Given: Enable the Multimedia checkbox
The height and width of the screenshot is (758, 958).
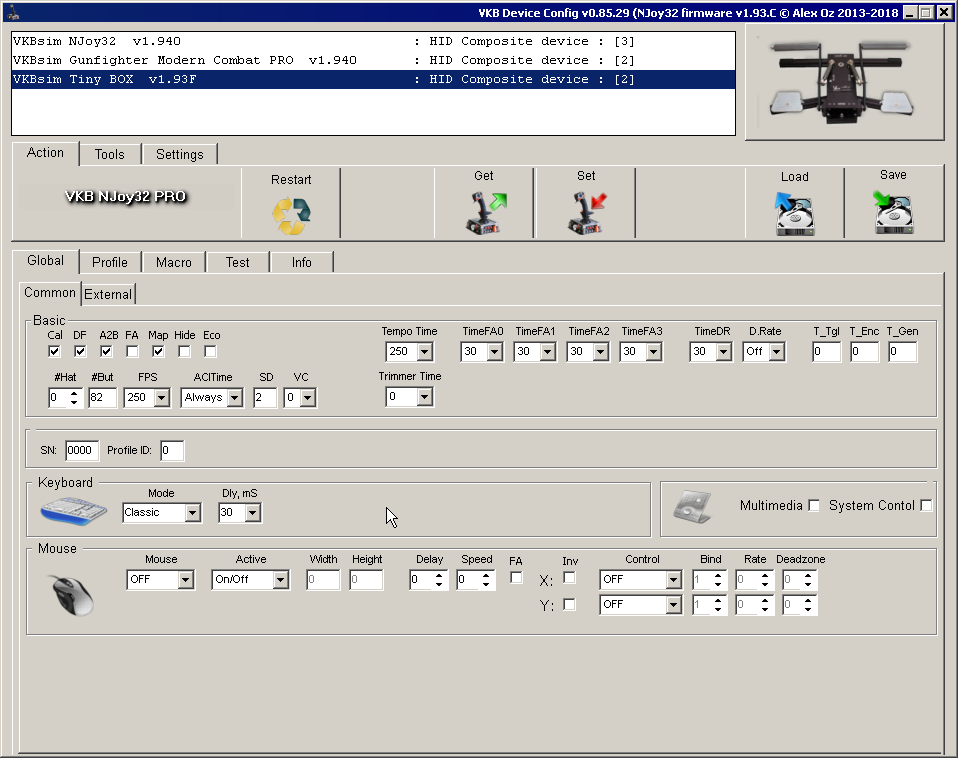Looking at the screenshot, I should pyautogui.click(x=814, y=506).
